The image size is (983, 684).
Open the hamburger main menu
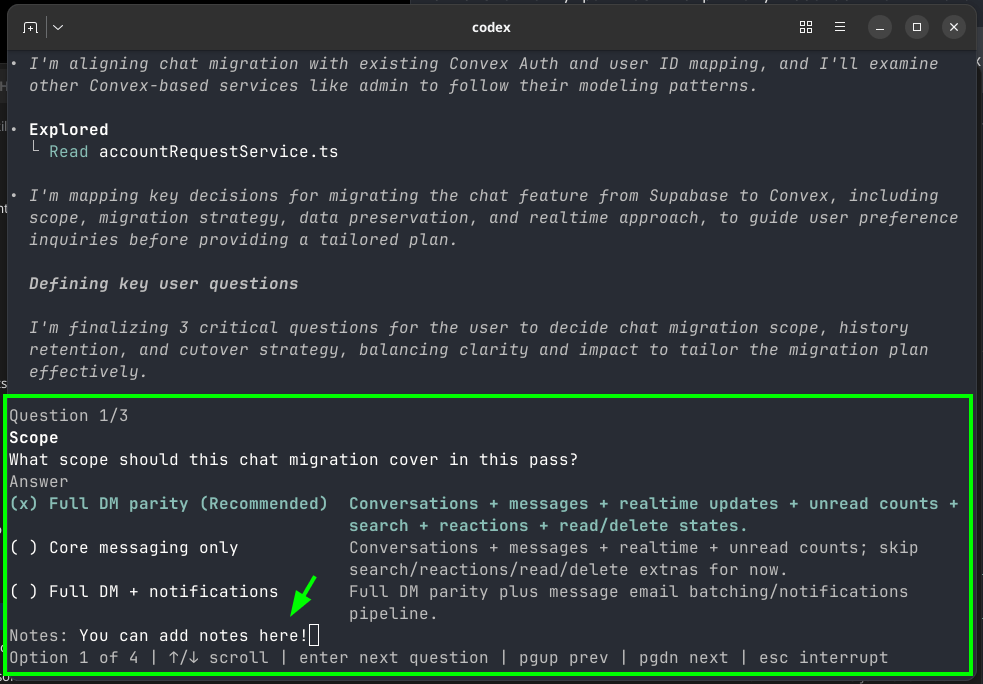pyautogui.click(x=840, y=27)
